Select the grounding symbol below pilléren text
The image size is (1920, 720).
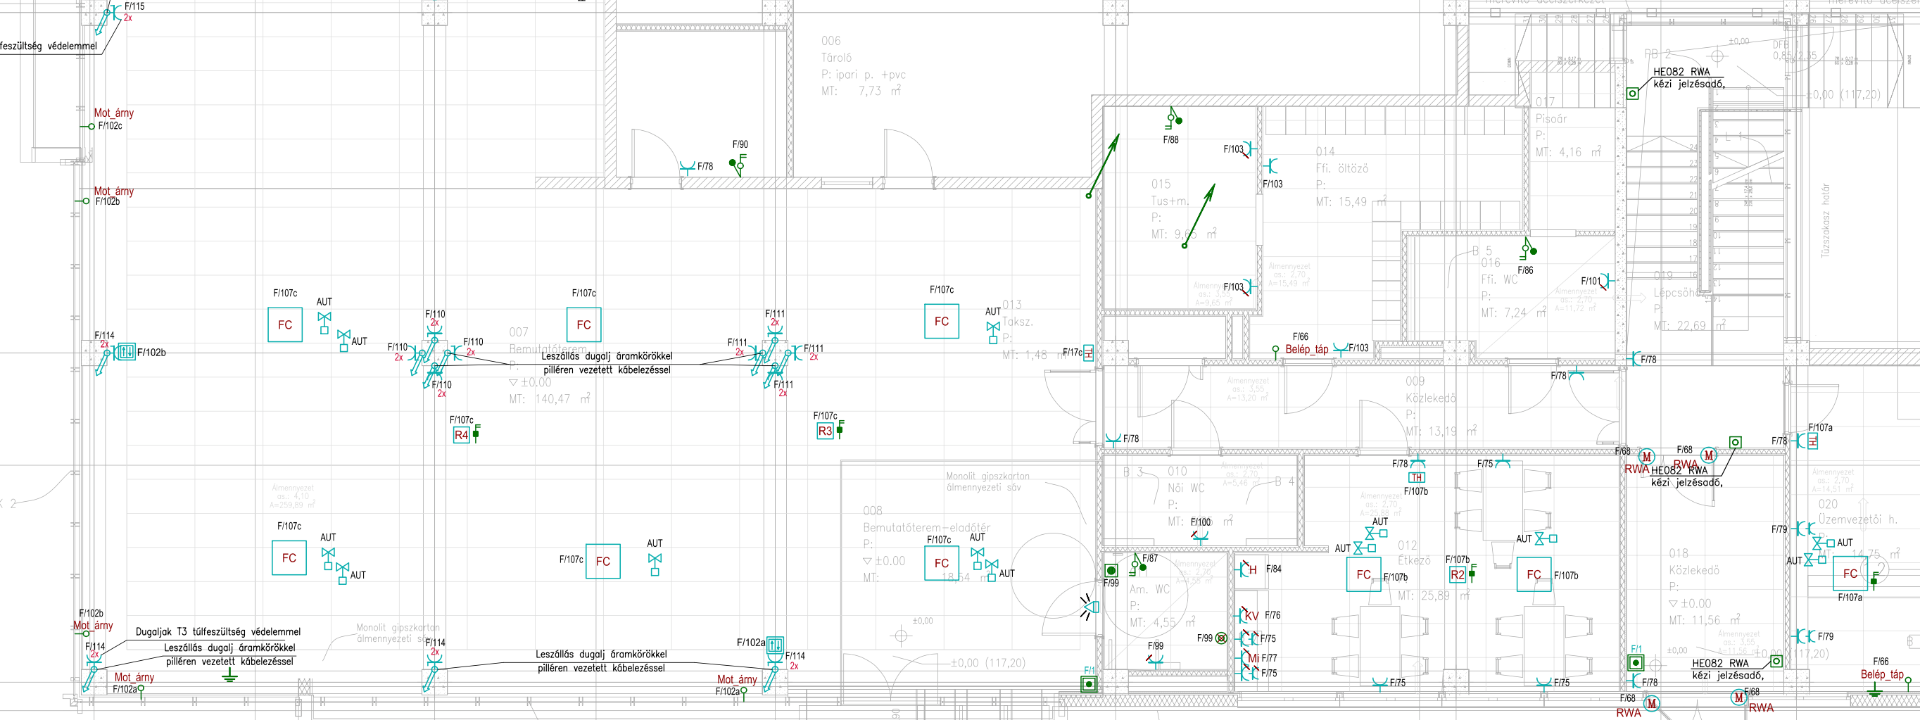[x=229, y=677]
